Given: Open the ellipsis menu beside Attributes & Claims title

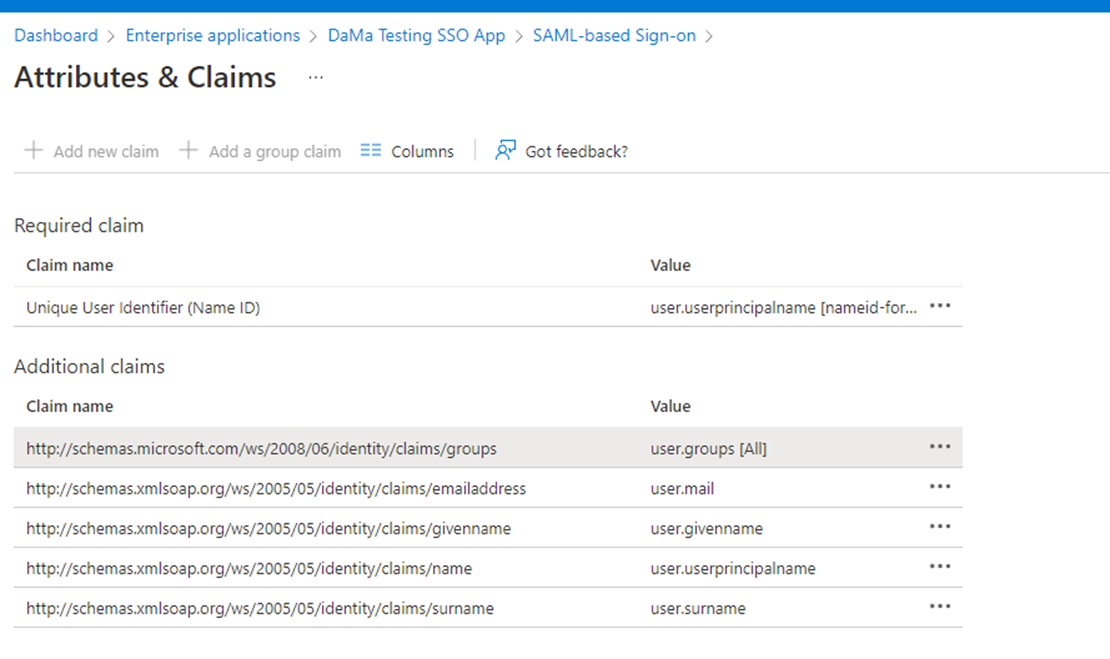Looking at the screenshot, I should 316,77.
